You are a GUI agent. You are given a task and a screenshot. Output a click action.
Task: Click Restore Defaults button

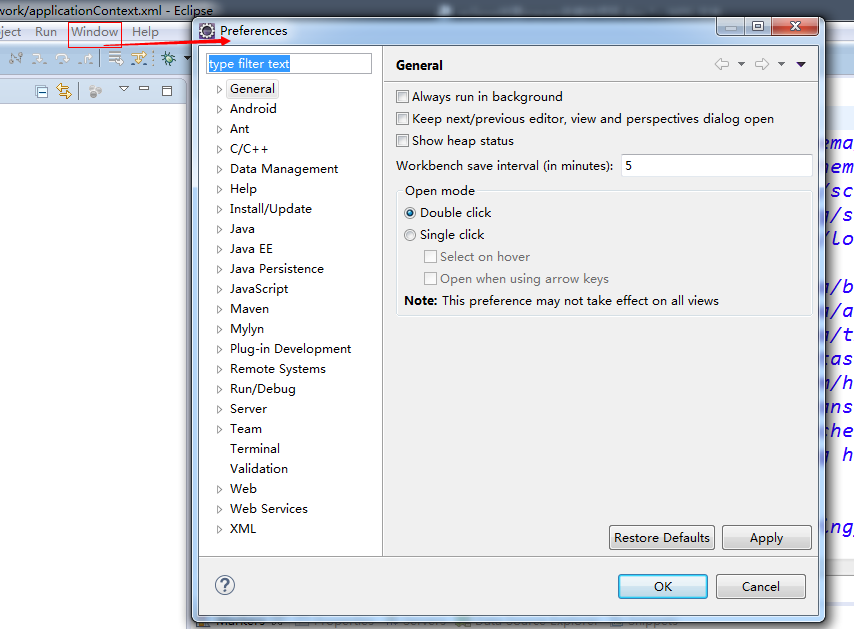662,538
